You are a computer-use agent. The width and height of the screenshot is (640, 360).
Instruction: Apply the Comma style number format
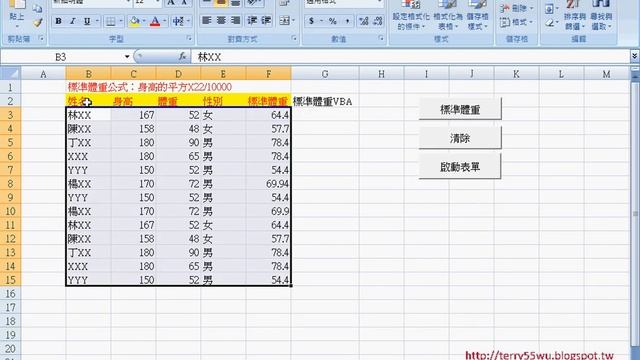[347, 21]
